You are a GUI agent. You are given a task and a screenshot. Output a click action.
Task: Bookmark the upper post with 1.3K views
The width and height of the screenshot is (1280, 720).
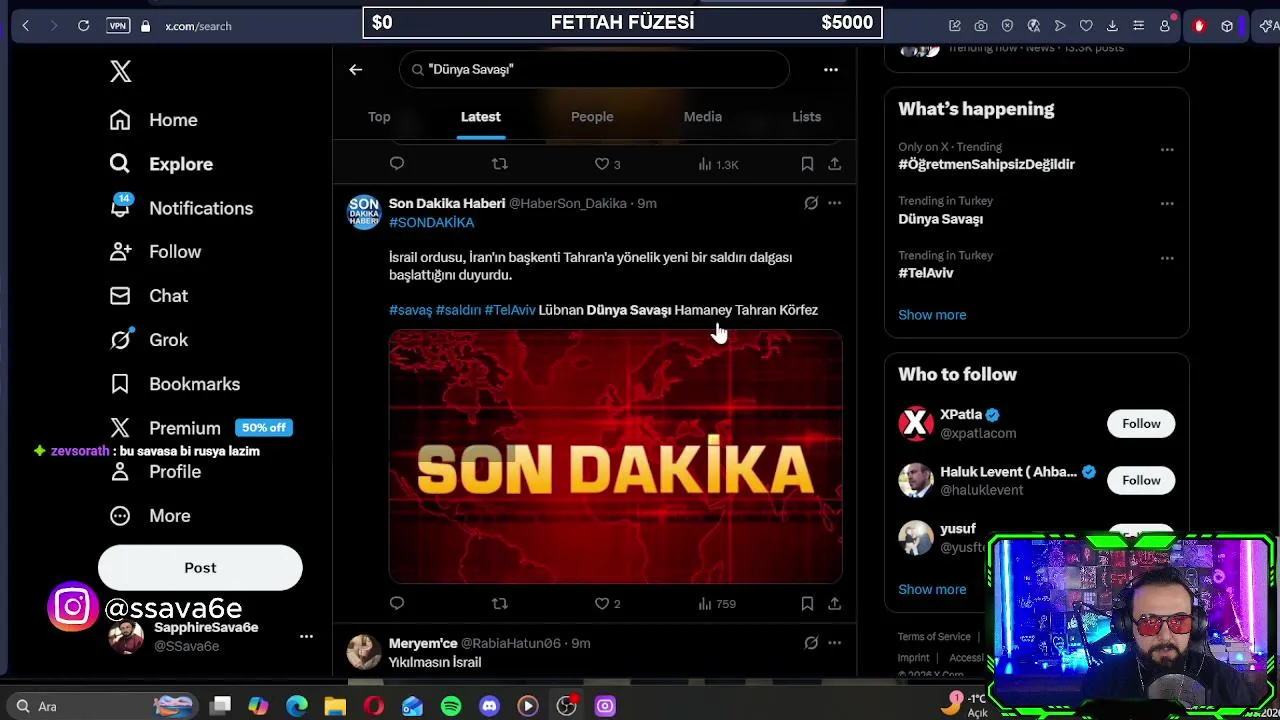click(x=807, y=164)
